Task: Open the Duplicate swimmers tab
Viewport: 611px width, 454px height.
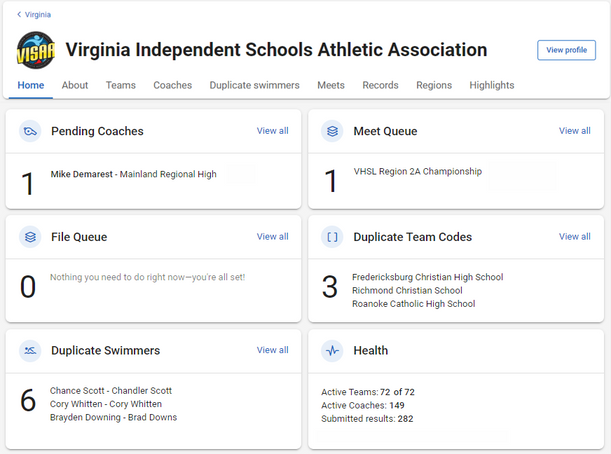Action: (254, 85)
